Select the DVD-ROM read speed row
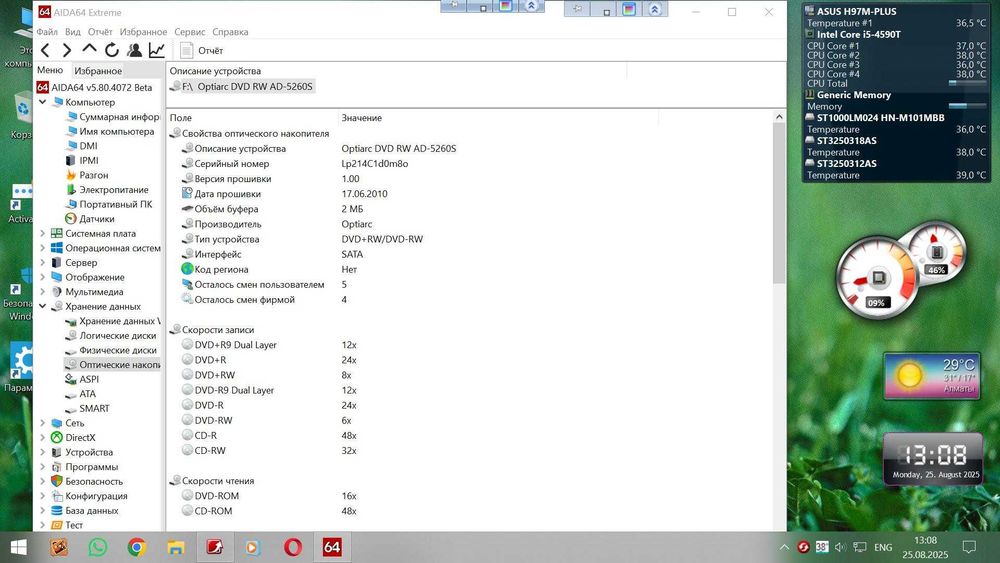The height and width of the screenshot is (563, 1000). click(x=270, y=496)
